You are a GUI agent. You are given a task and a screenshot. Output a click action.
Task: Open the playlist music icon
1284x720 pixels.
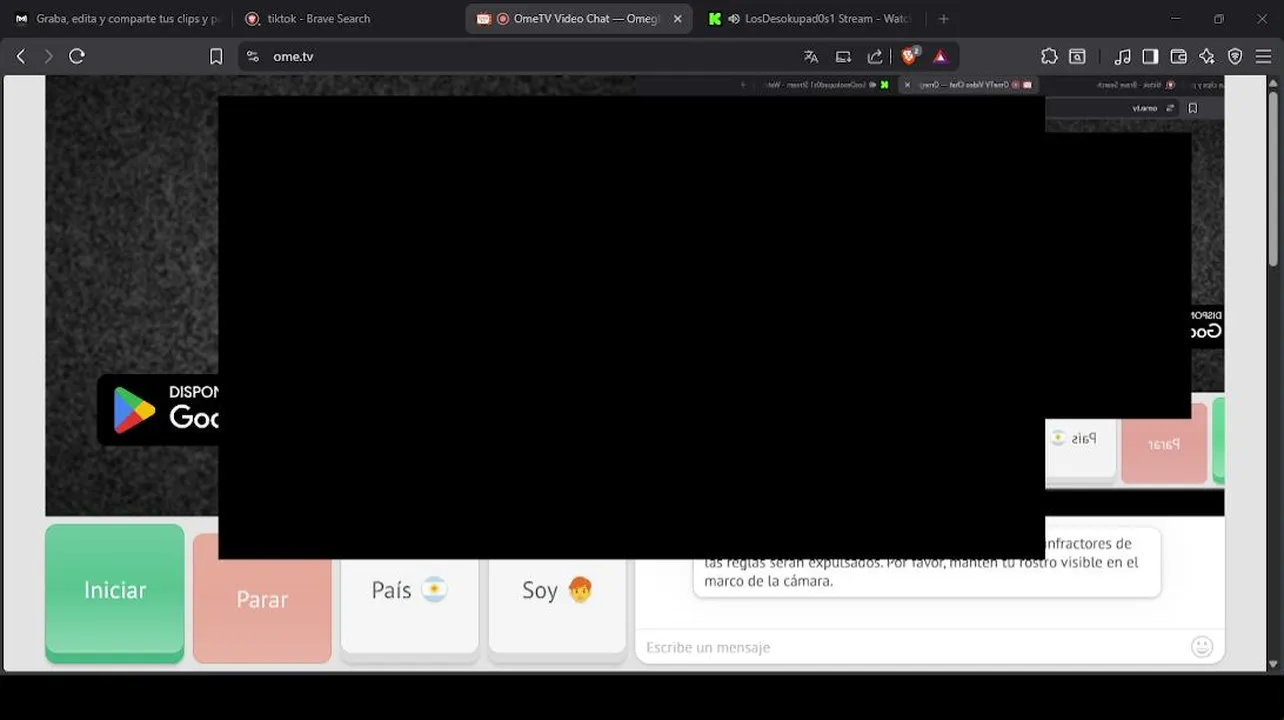pyautogui.click(x=1123, y=57)
